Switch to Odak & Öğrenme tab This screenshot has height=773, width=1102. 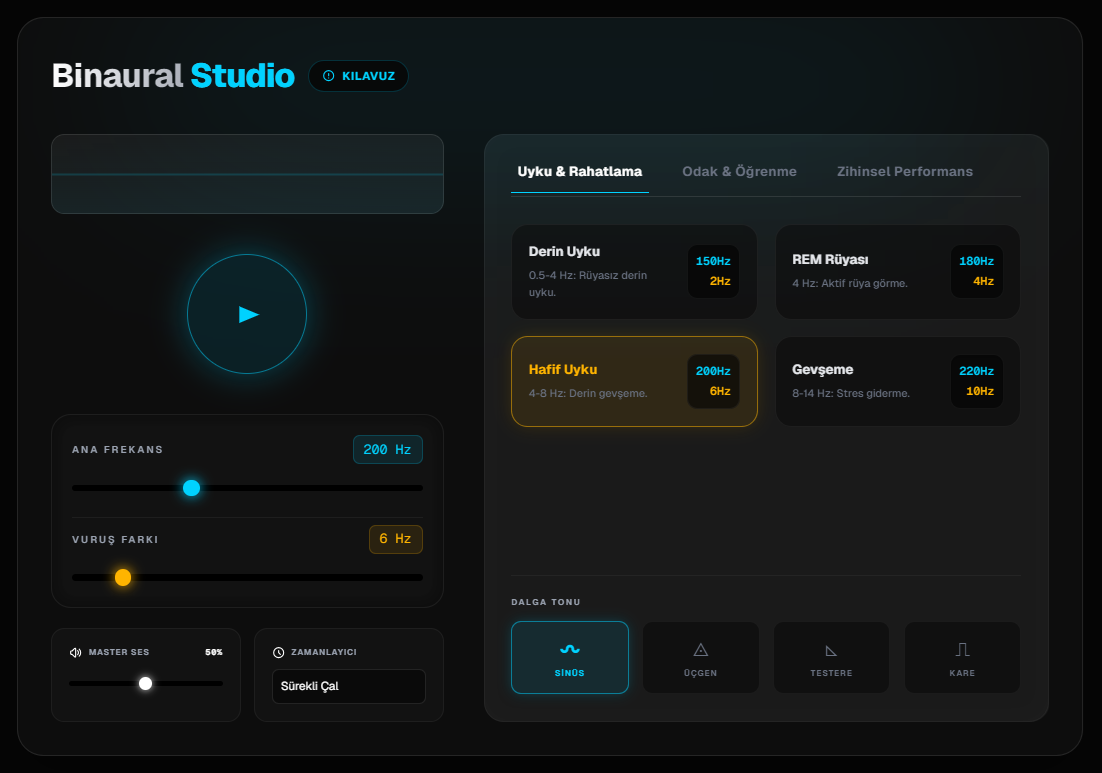(x=739, y=171)
